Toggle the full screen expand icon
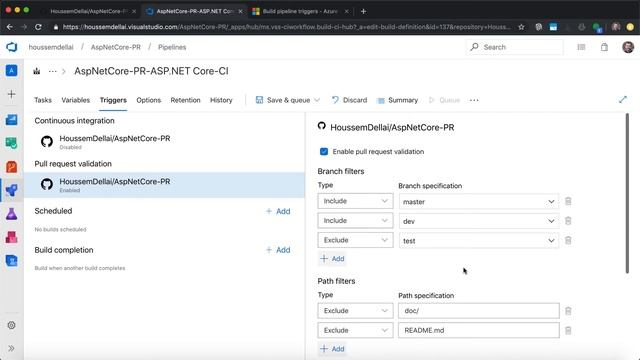640x360 pixels. pos(622,100)
